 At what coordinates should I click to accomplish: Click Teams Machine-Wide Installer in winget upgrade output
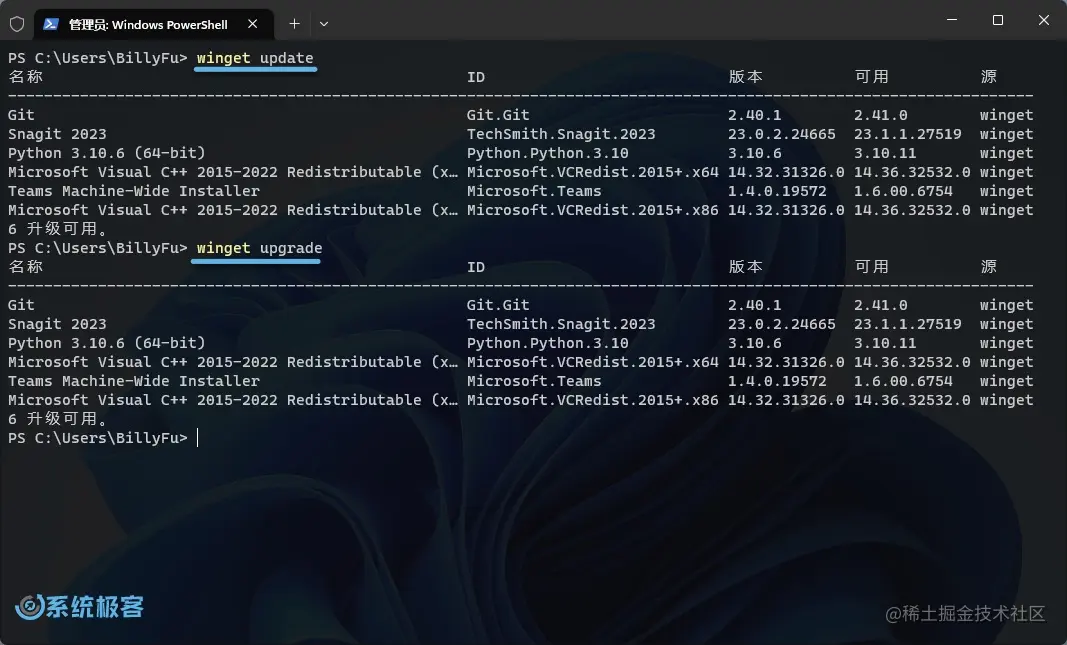coord(134,381)
